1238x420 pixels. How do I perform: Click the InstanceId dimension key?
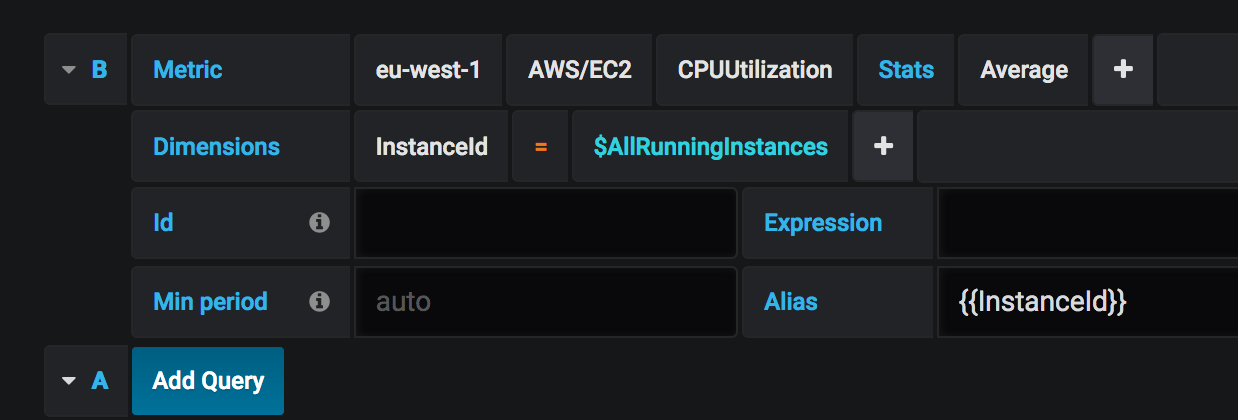pos(432,146)
